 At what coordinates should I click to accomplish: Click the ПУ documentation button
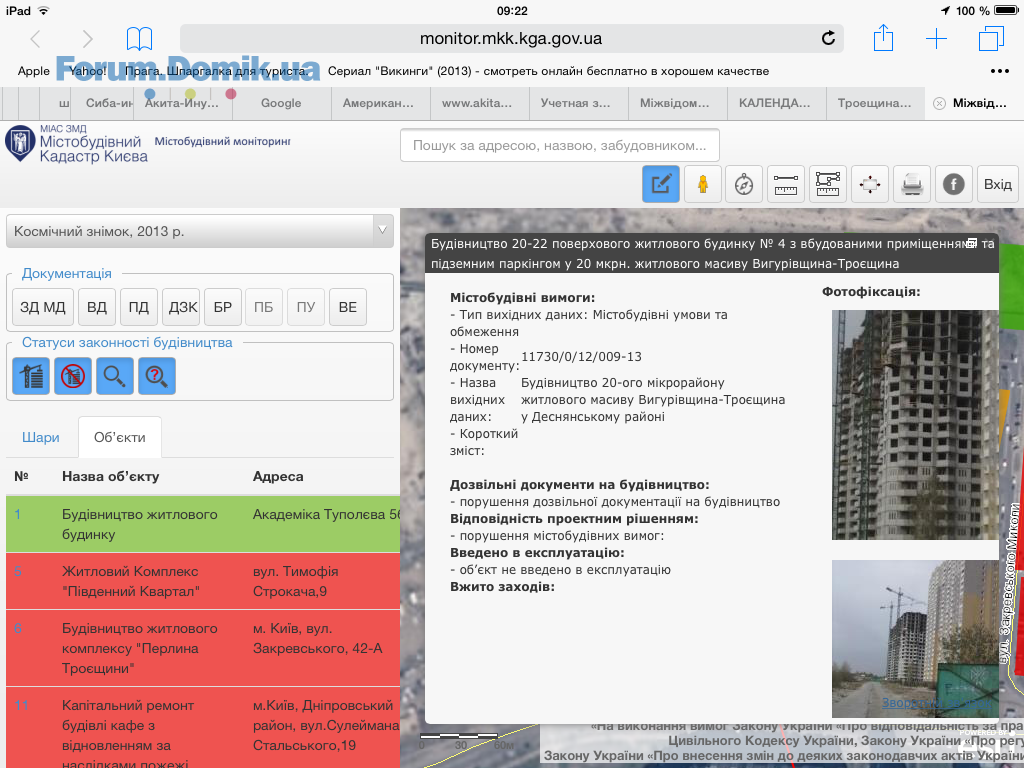tap(306, 307)
